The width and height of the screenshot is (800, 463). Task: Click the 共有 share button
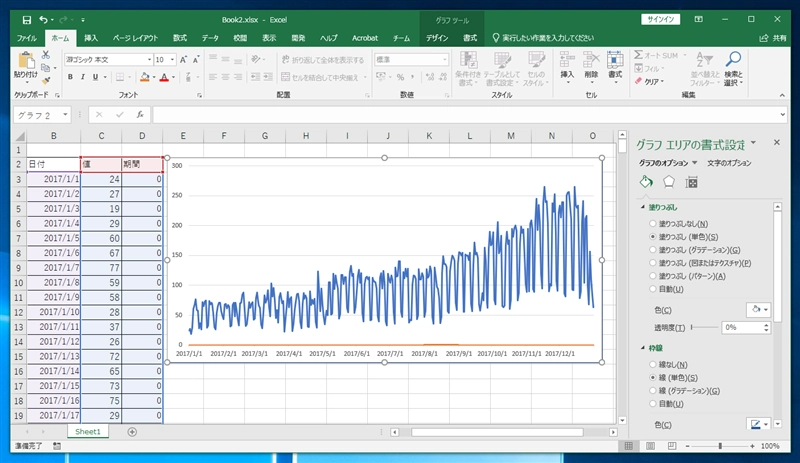(773, 38)
